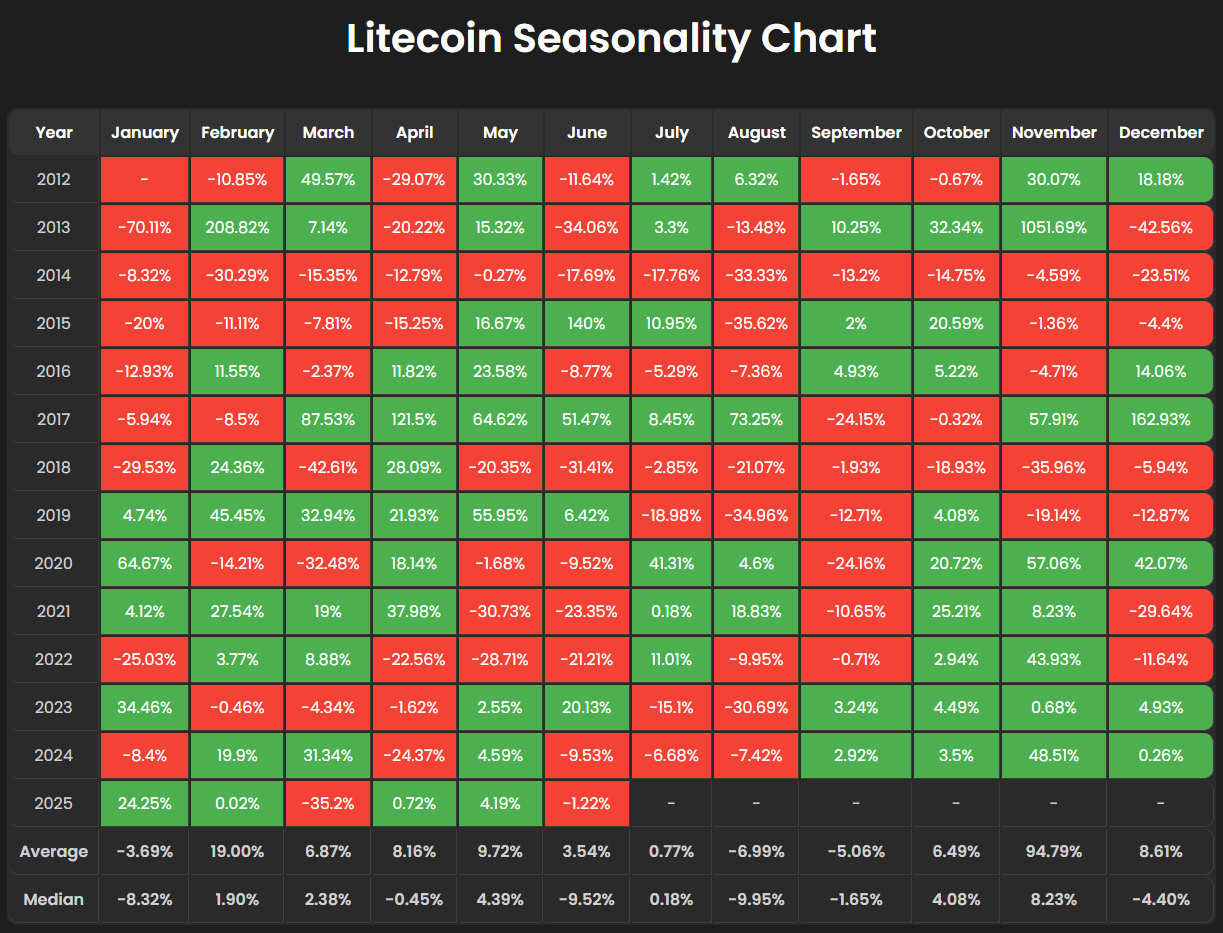The height and width of the screenshot is (933, 1223).
Task: Select the 2017 row label
Action: [54, 419]
